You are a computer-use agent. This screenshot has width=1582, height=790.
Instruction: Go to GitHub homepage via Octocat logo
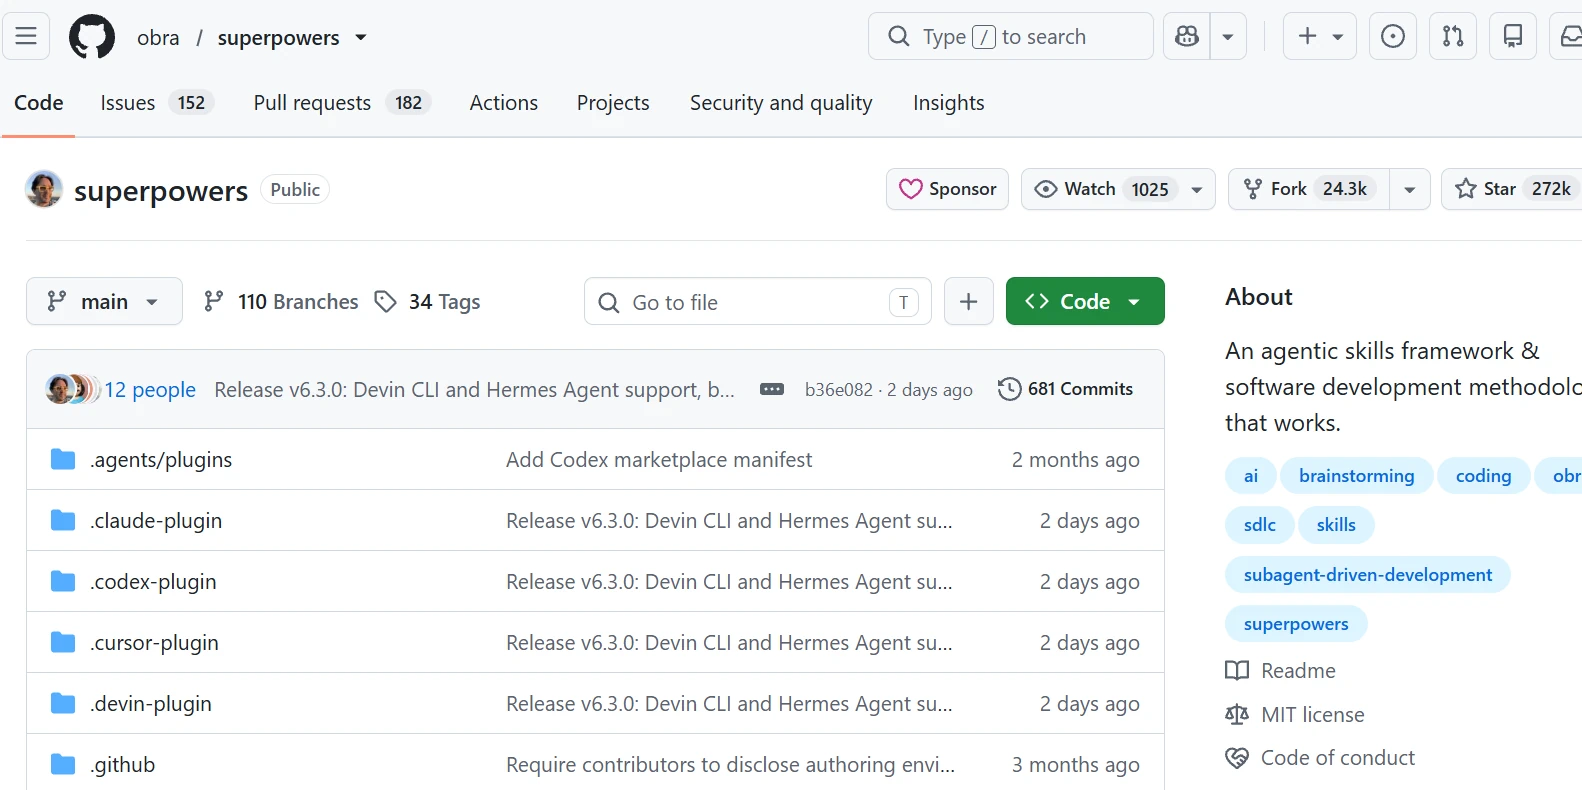pos(92,37)
